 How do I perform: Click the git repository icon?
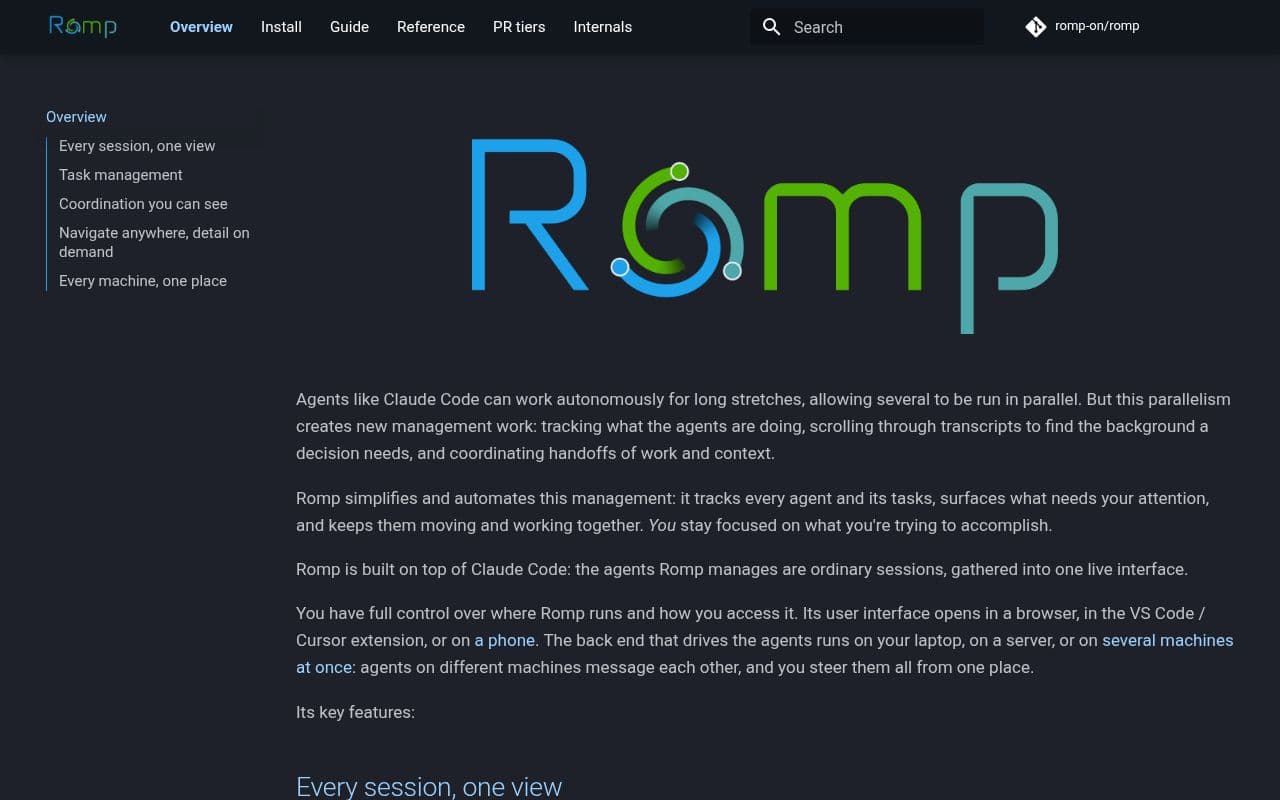click(1036, 27)
